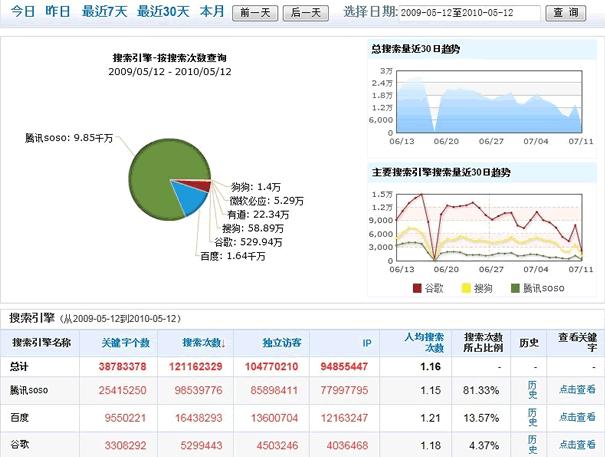
Task: Switch to the 今日 time range
Action: click(23, 12)
